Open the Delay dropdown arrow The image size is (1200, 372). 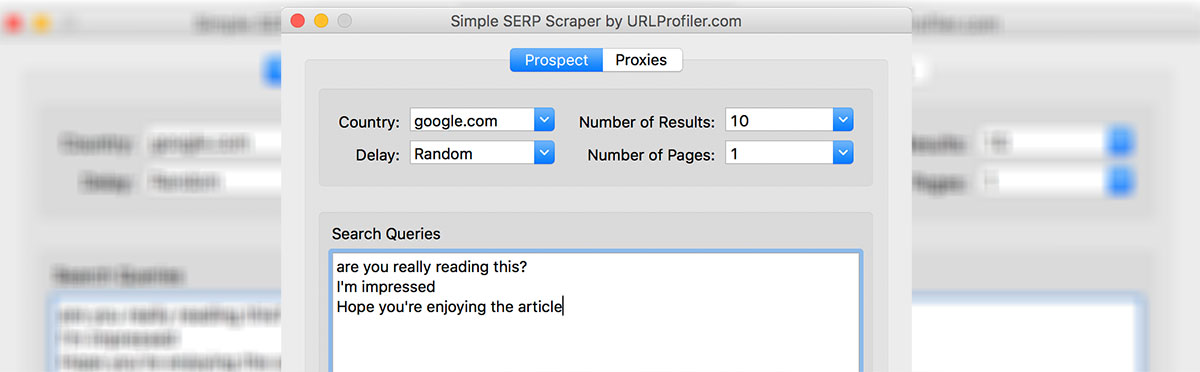(544, 153)
